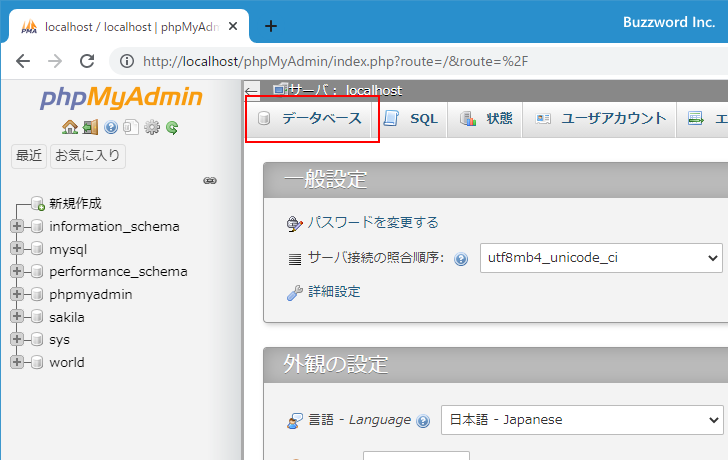
Task: Open the 日本語 - Japanese language dropdown
Action: 582,420
